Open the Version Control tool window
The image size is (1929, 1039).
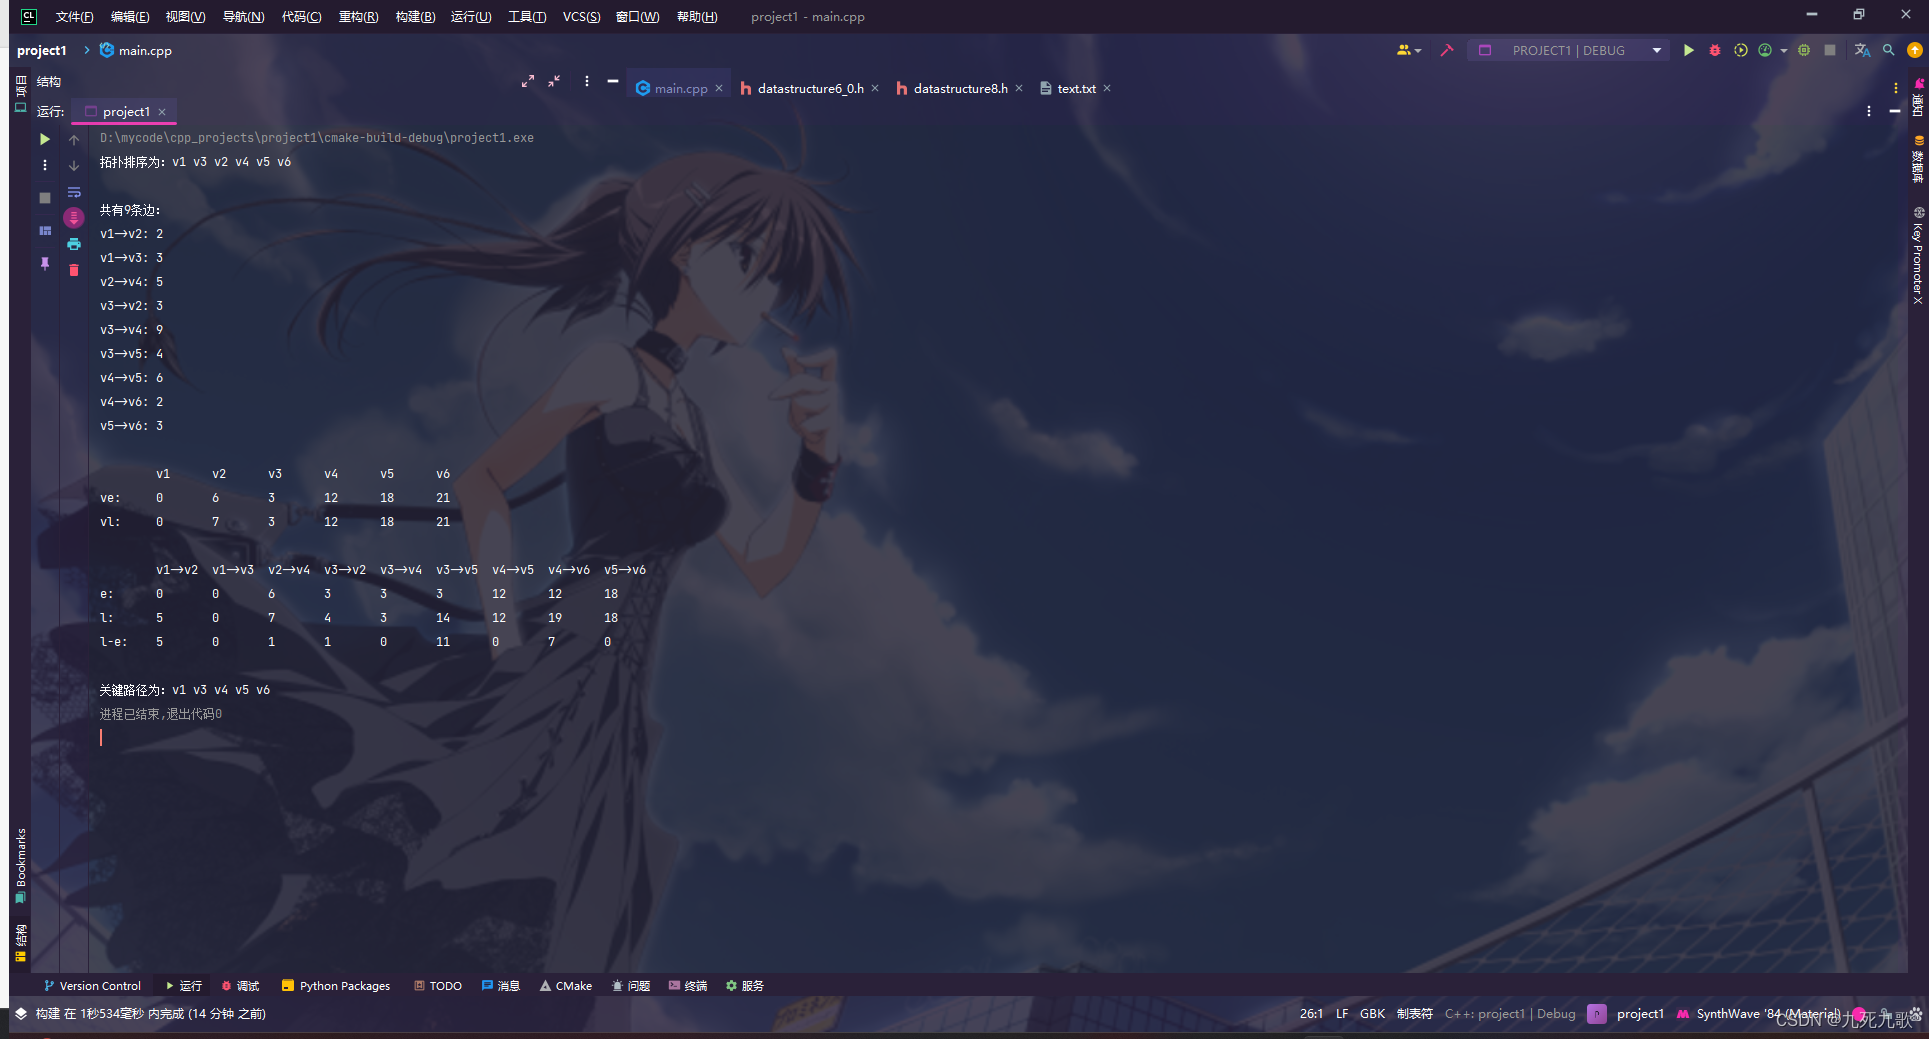click(x=92, y=985)
